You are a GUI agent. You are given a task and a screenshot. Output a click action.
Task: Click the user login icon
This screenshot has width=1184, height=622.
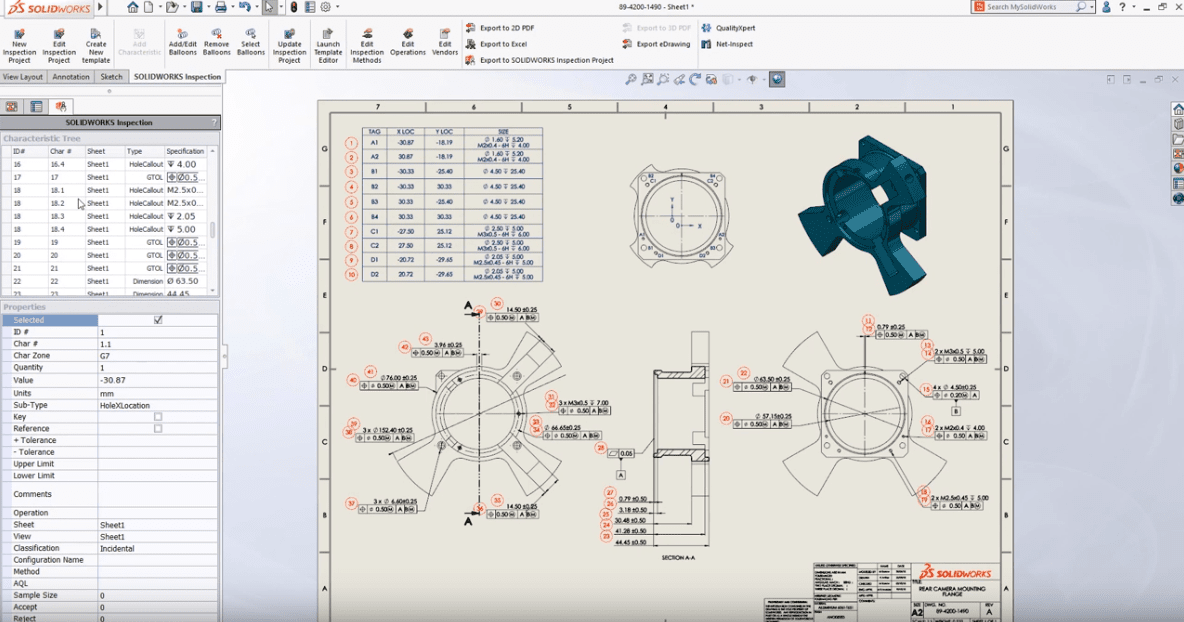pos(1106,7)
